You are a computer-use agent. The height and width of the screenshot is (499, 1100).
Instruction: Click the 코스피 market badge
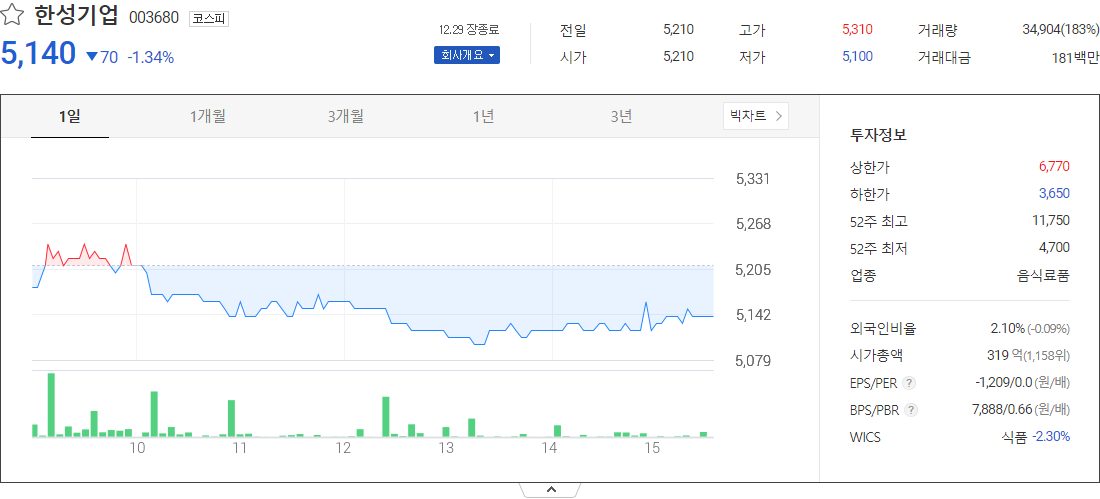209,19
